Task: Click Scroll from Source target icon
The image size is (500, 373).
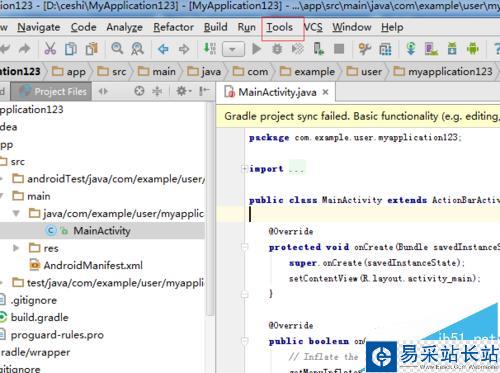Action: coord(139,91)
